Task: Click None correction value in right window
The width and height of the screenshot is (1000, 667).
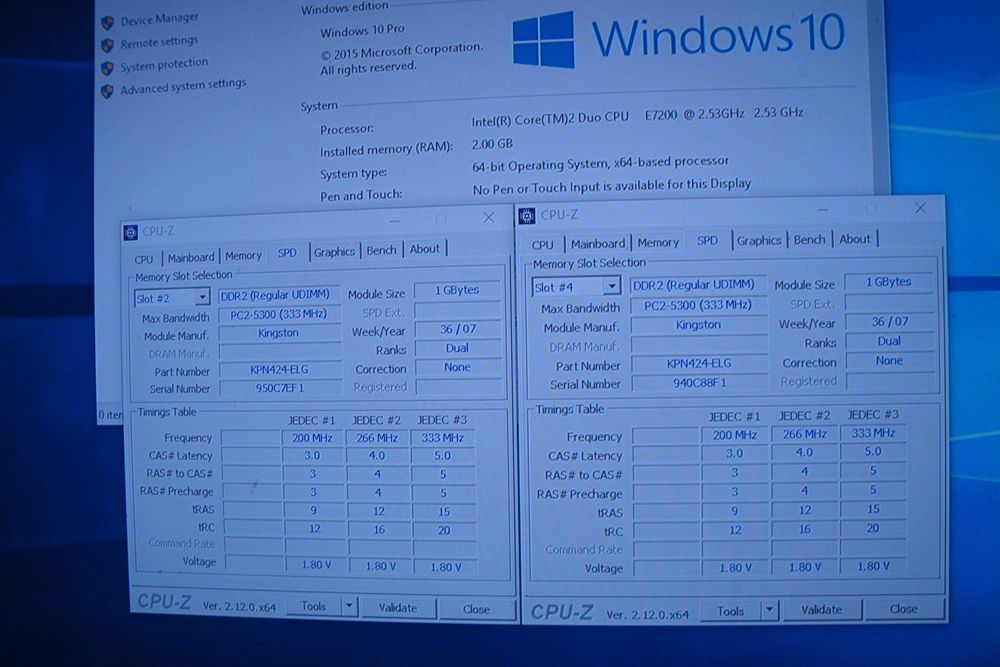Action: tap(889, 360)
